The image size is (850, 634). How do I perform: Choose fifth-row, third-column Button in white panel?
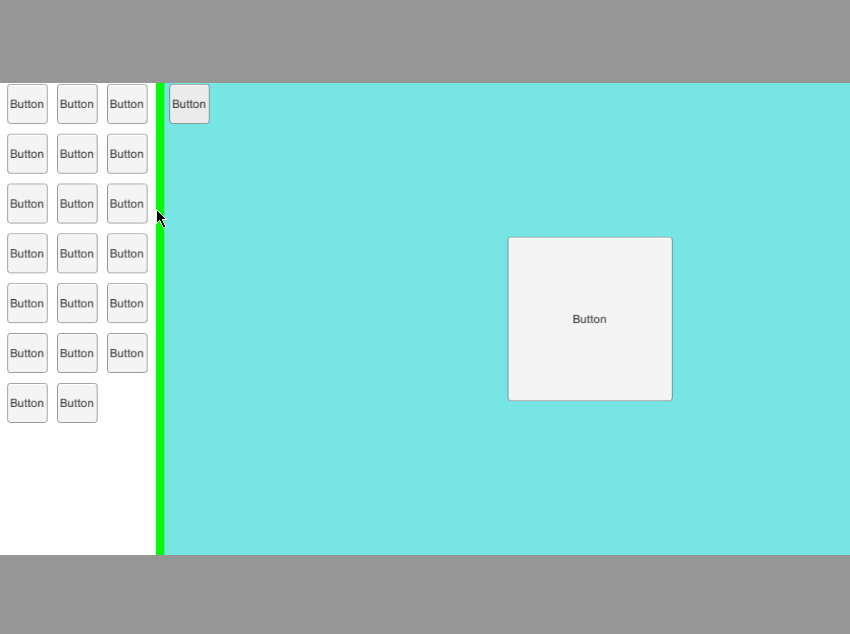coord(127,303)
